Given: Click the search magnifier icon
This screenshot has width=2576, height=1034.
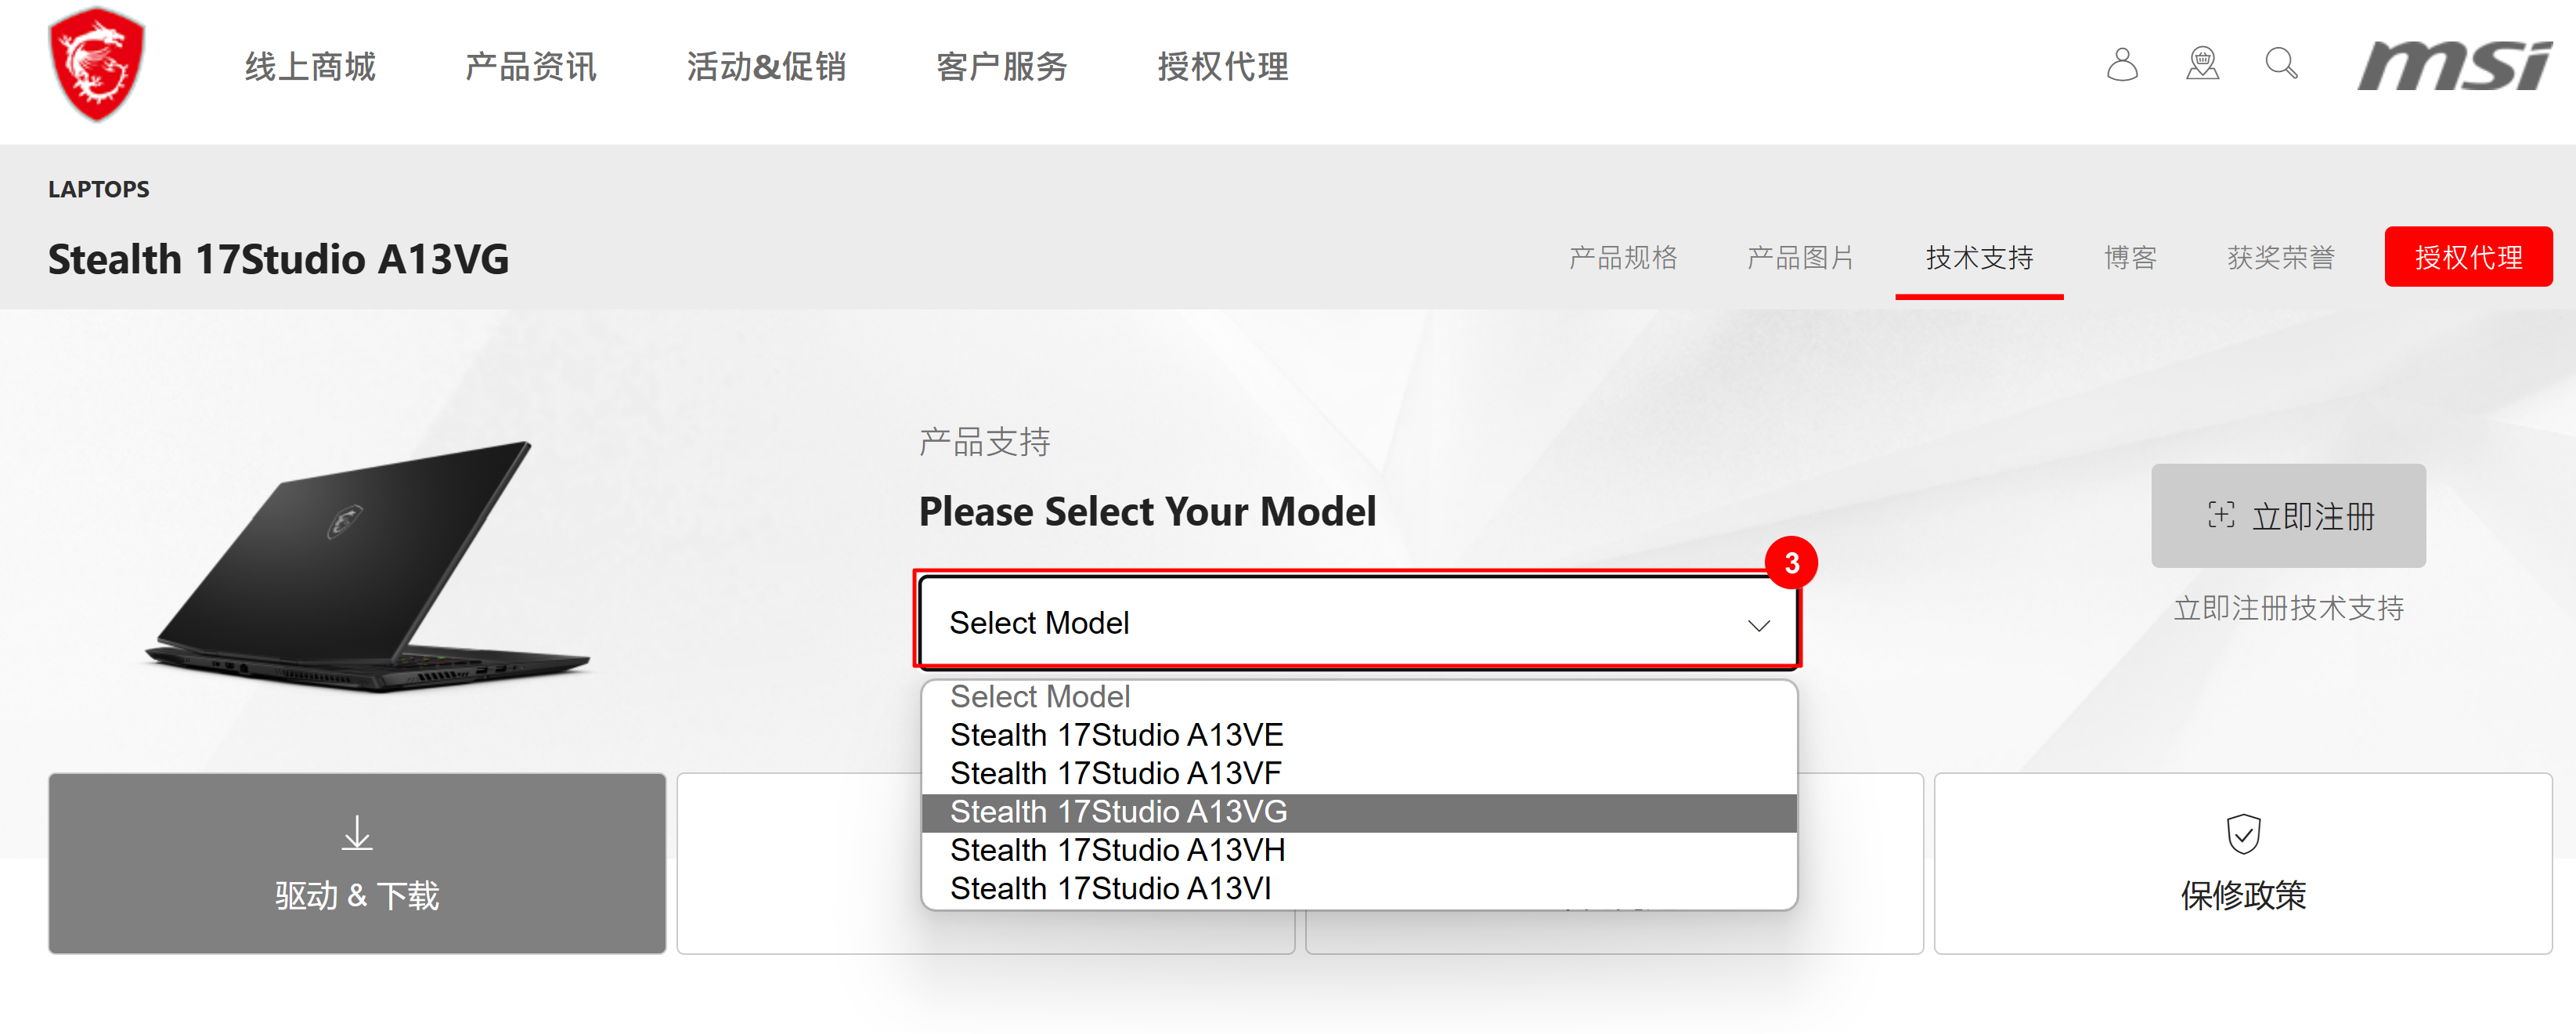Looking at the screenshot, I should pos(2281,64).
